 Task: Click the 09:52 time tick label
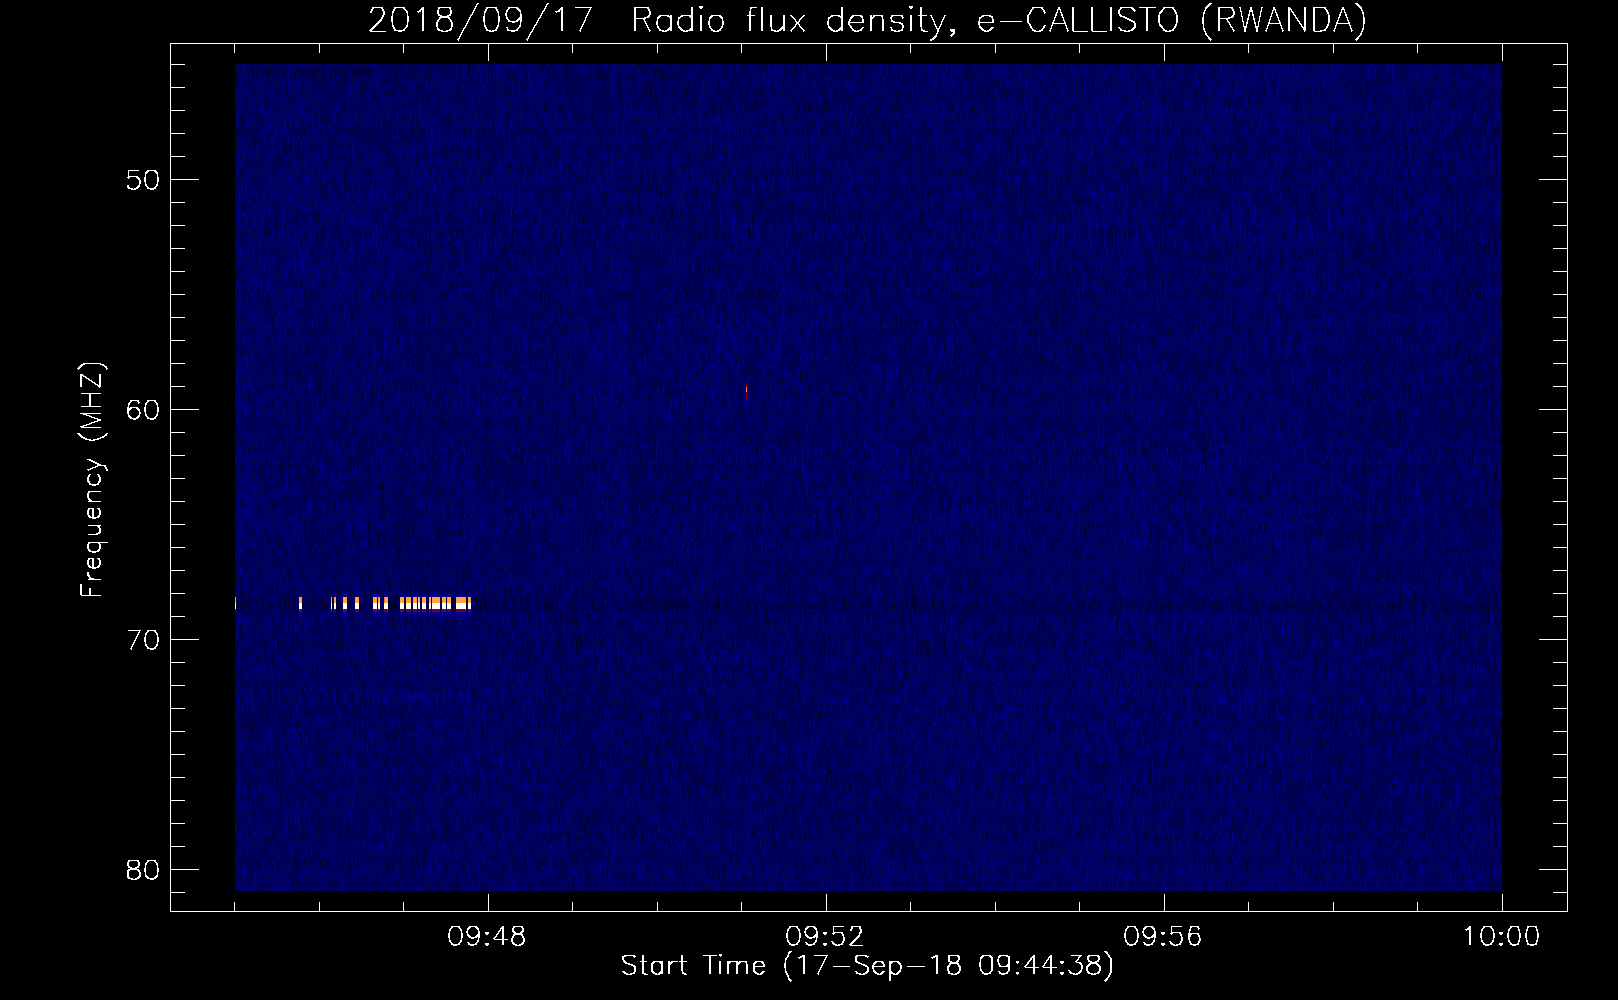coord(825,937)
